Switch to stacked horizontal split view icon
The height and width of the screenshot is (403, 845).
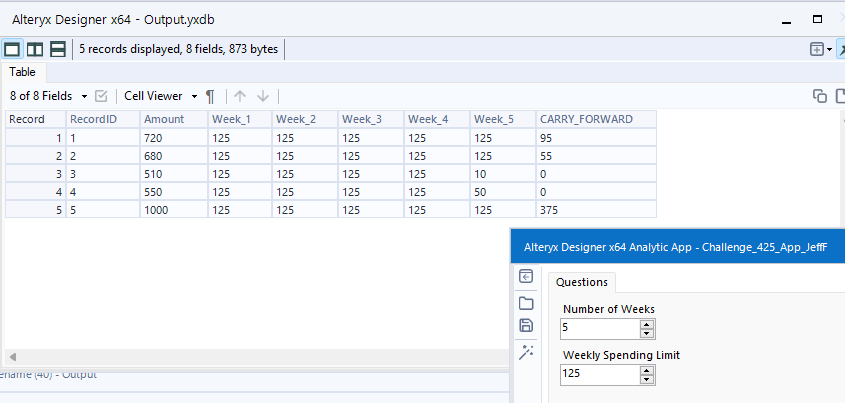point(58,49)
